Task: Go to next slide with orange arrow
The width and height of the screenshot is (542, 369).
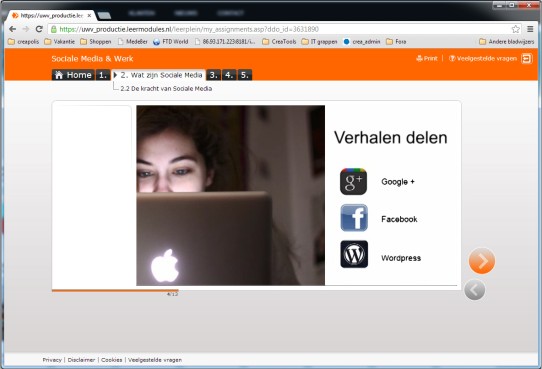Action: pyautogui.click(x=482, y=261)
